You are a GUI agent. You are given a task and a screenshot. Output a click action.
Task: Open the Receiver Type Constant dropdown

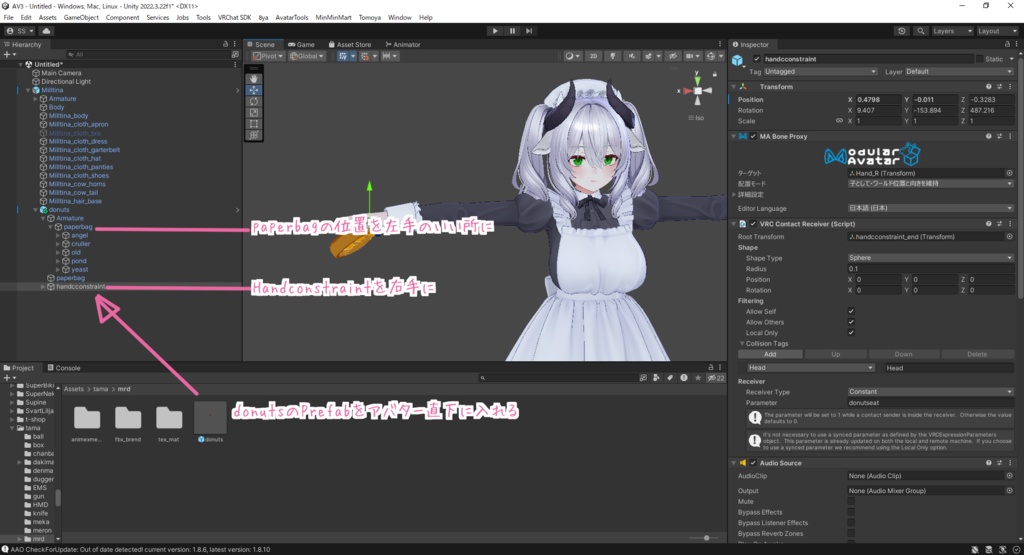click(930, 392)
